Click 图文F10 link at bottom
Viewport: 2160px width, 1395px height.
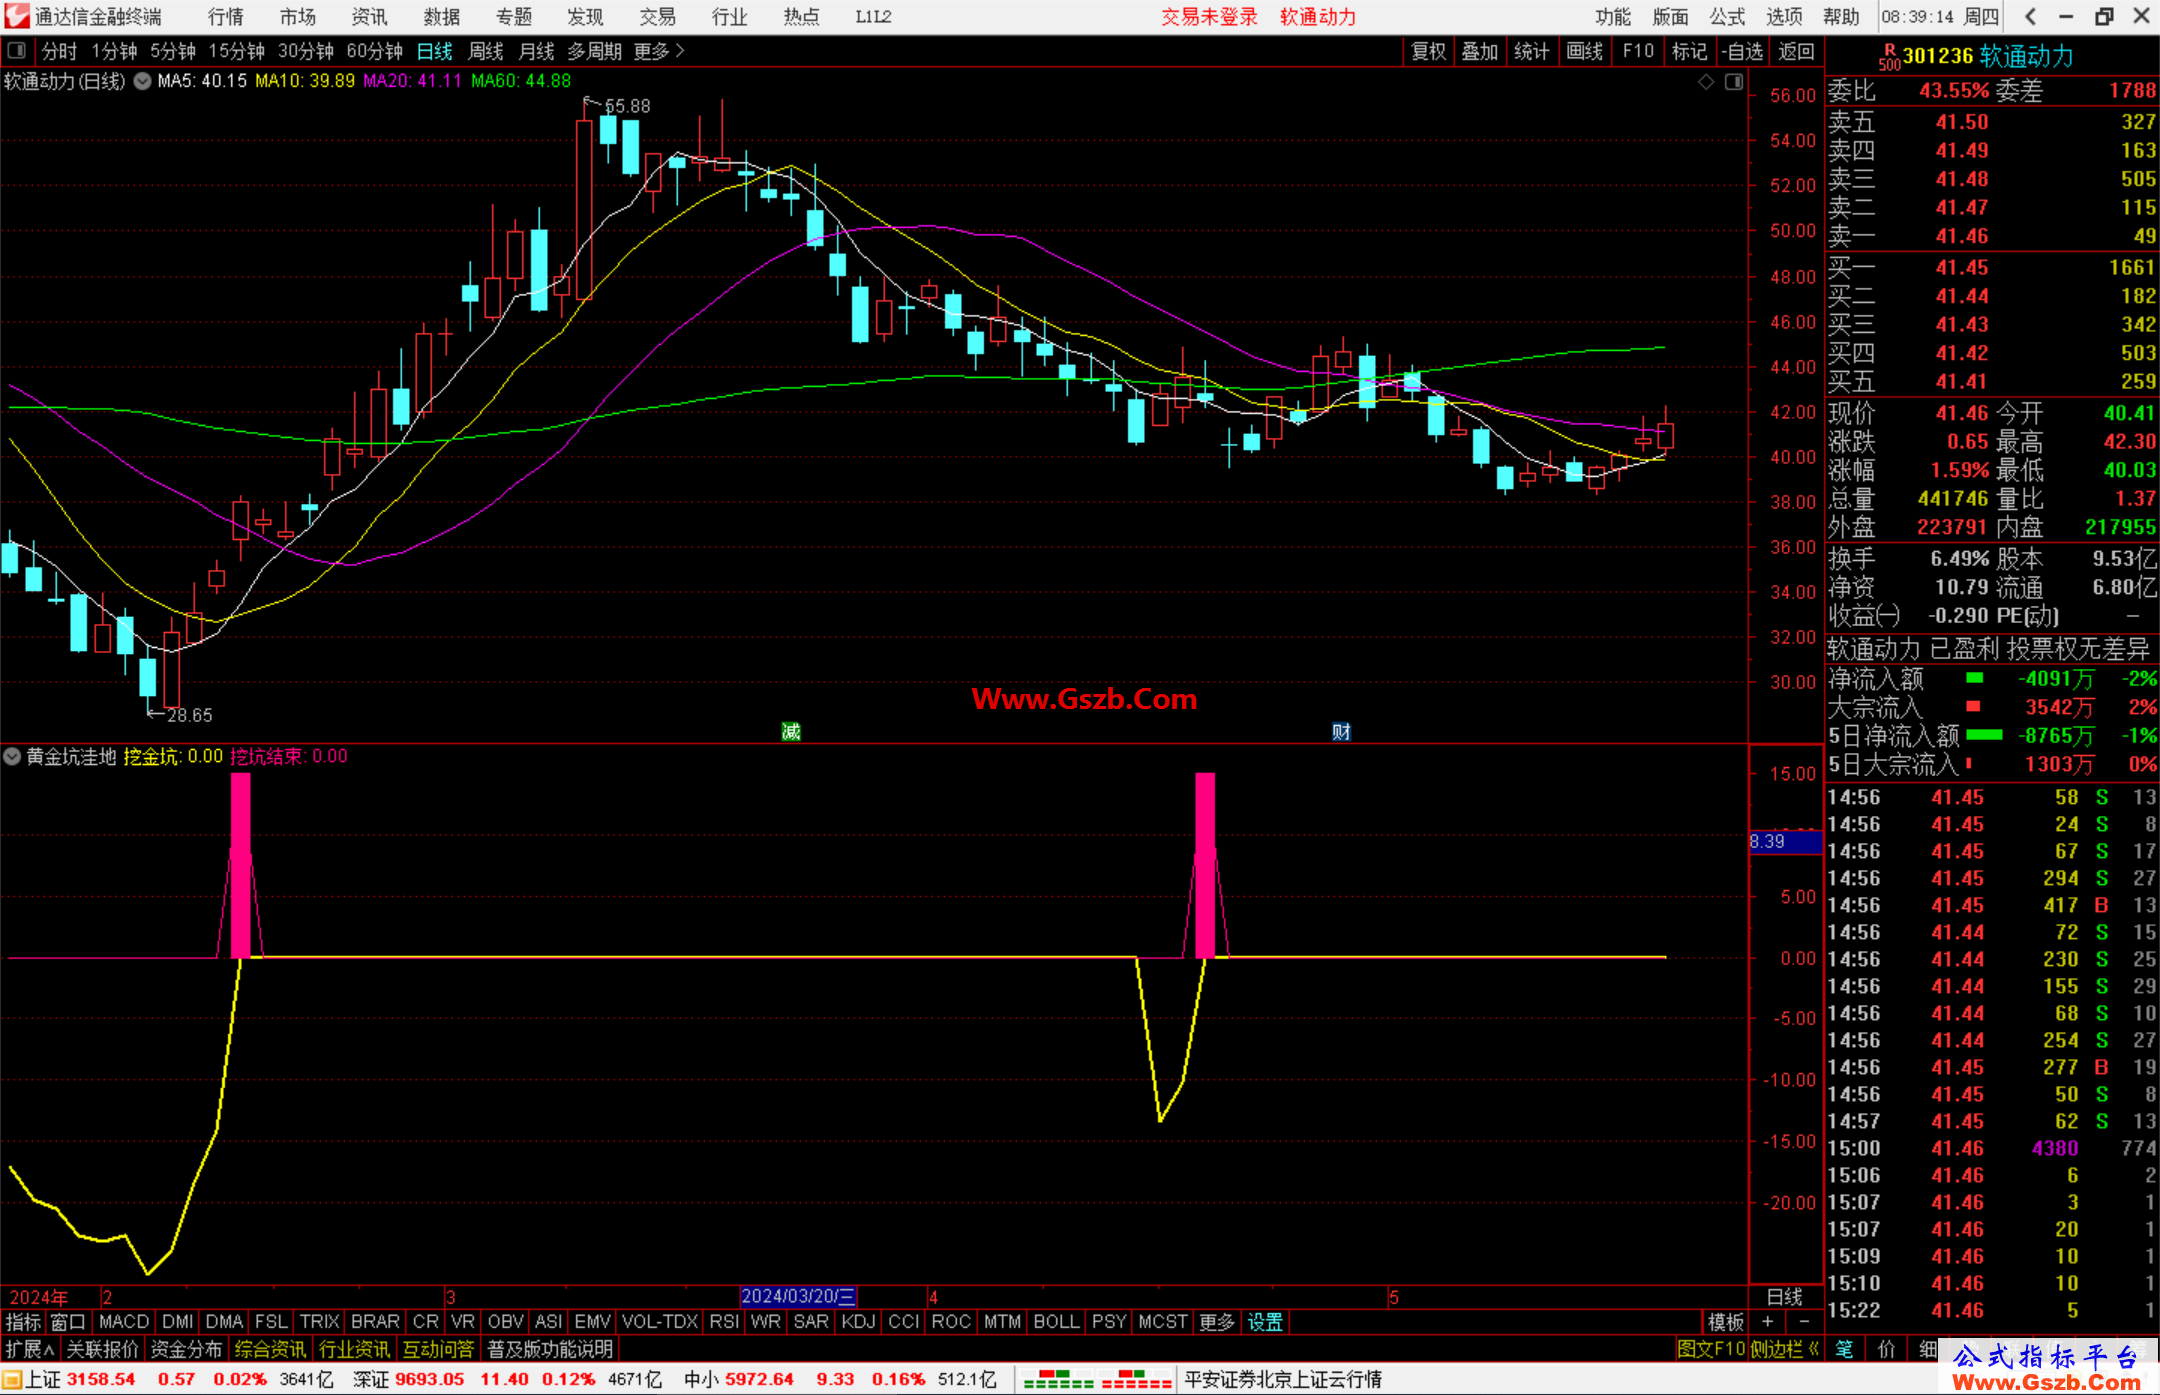1711,1349
